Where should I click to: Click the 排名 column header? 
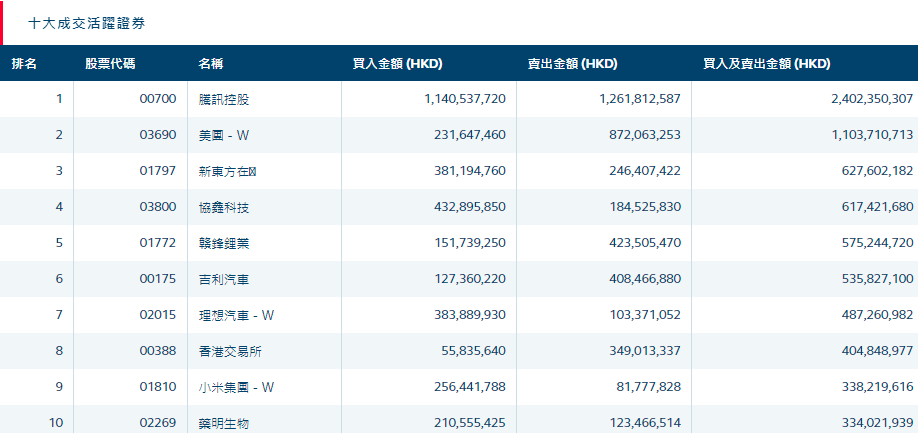24,64
